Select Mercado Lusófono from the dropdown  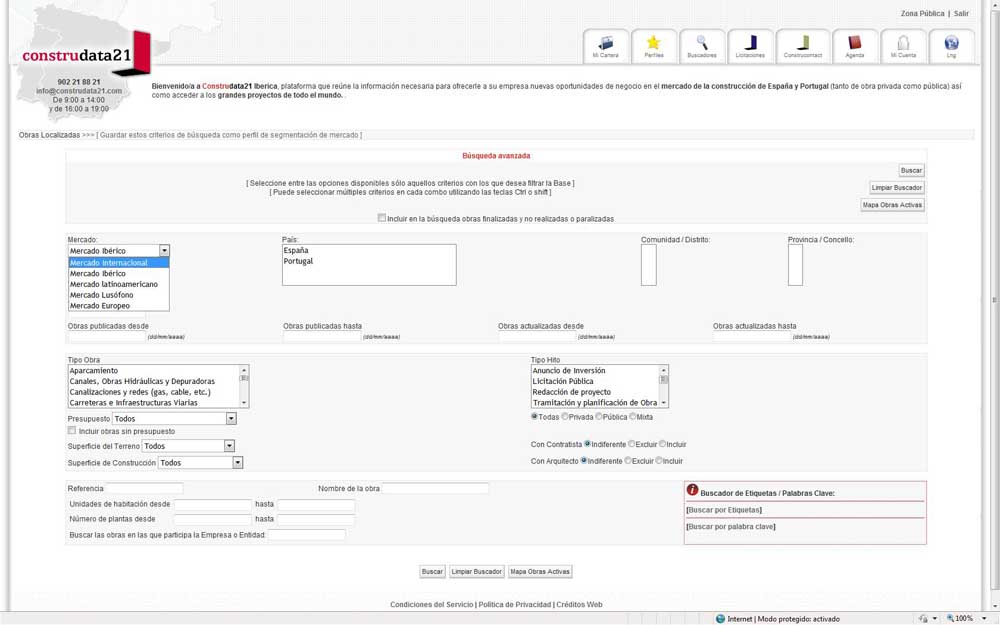pos(119,295)
